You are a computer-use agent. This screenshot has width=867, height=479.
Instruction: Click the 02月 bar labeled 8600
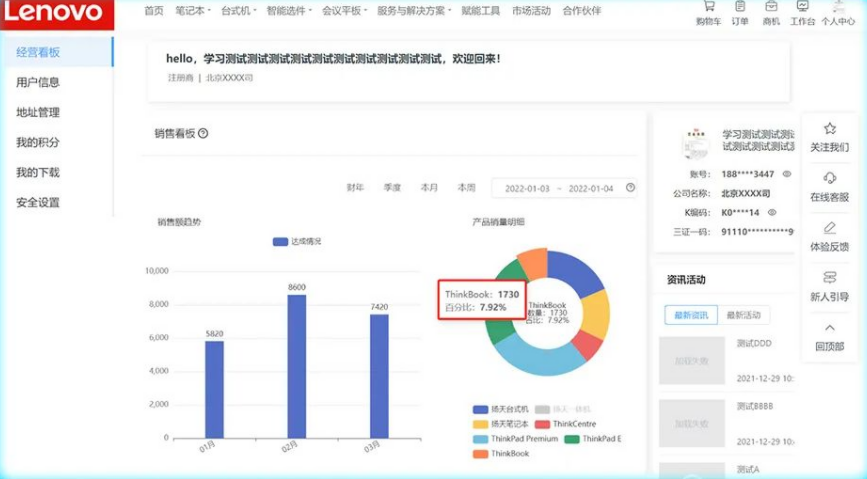click(297, 366)
